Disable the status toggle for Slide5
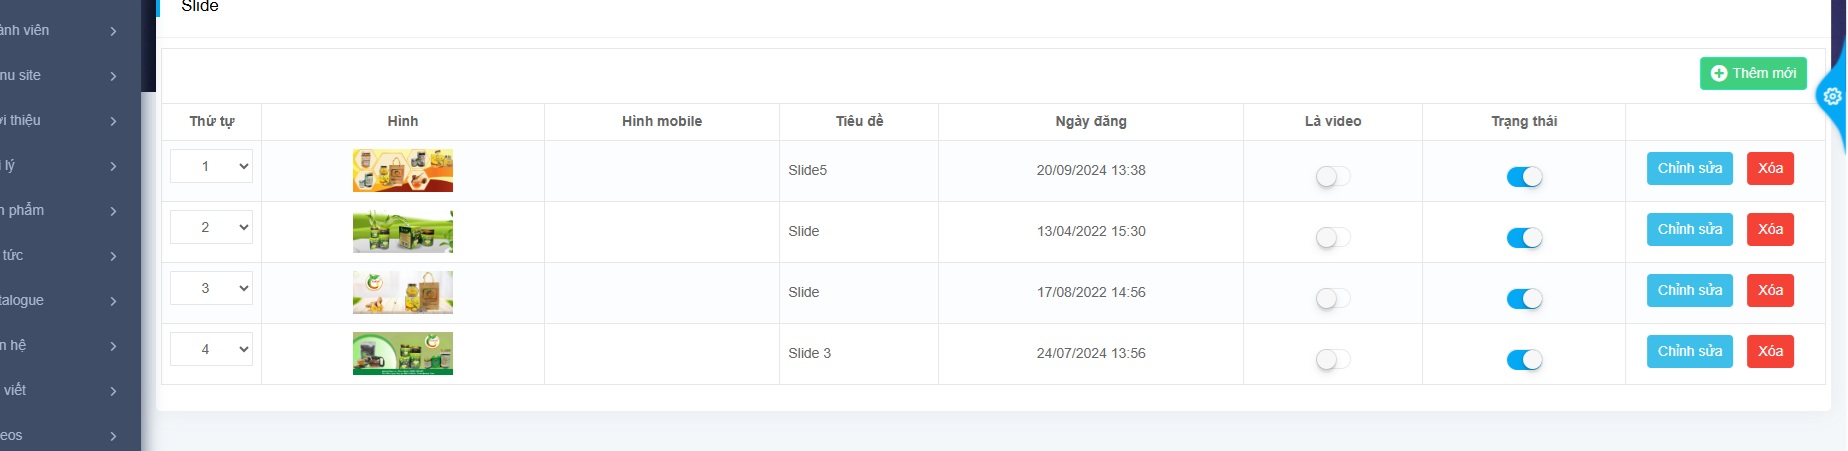This screenshot has height=451, width=1848. (x=1524, y=177)
